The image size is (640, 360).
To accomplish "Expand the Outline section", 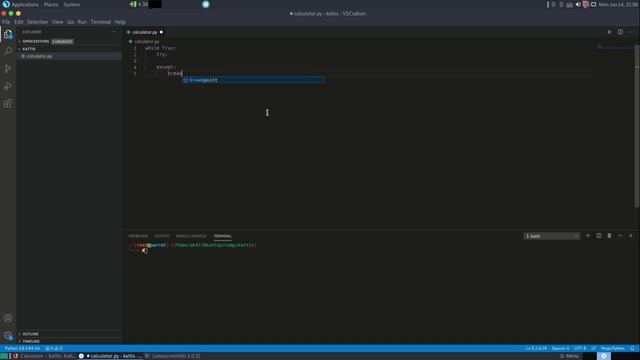I will click(69, 334).
